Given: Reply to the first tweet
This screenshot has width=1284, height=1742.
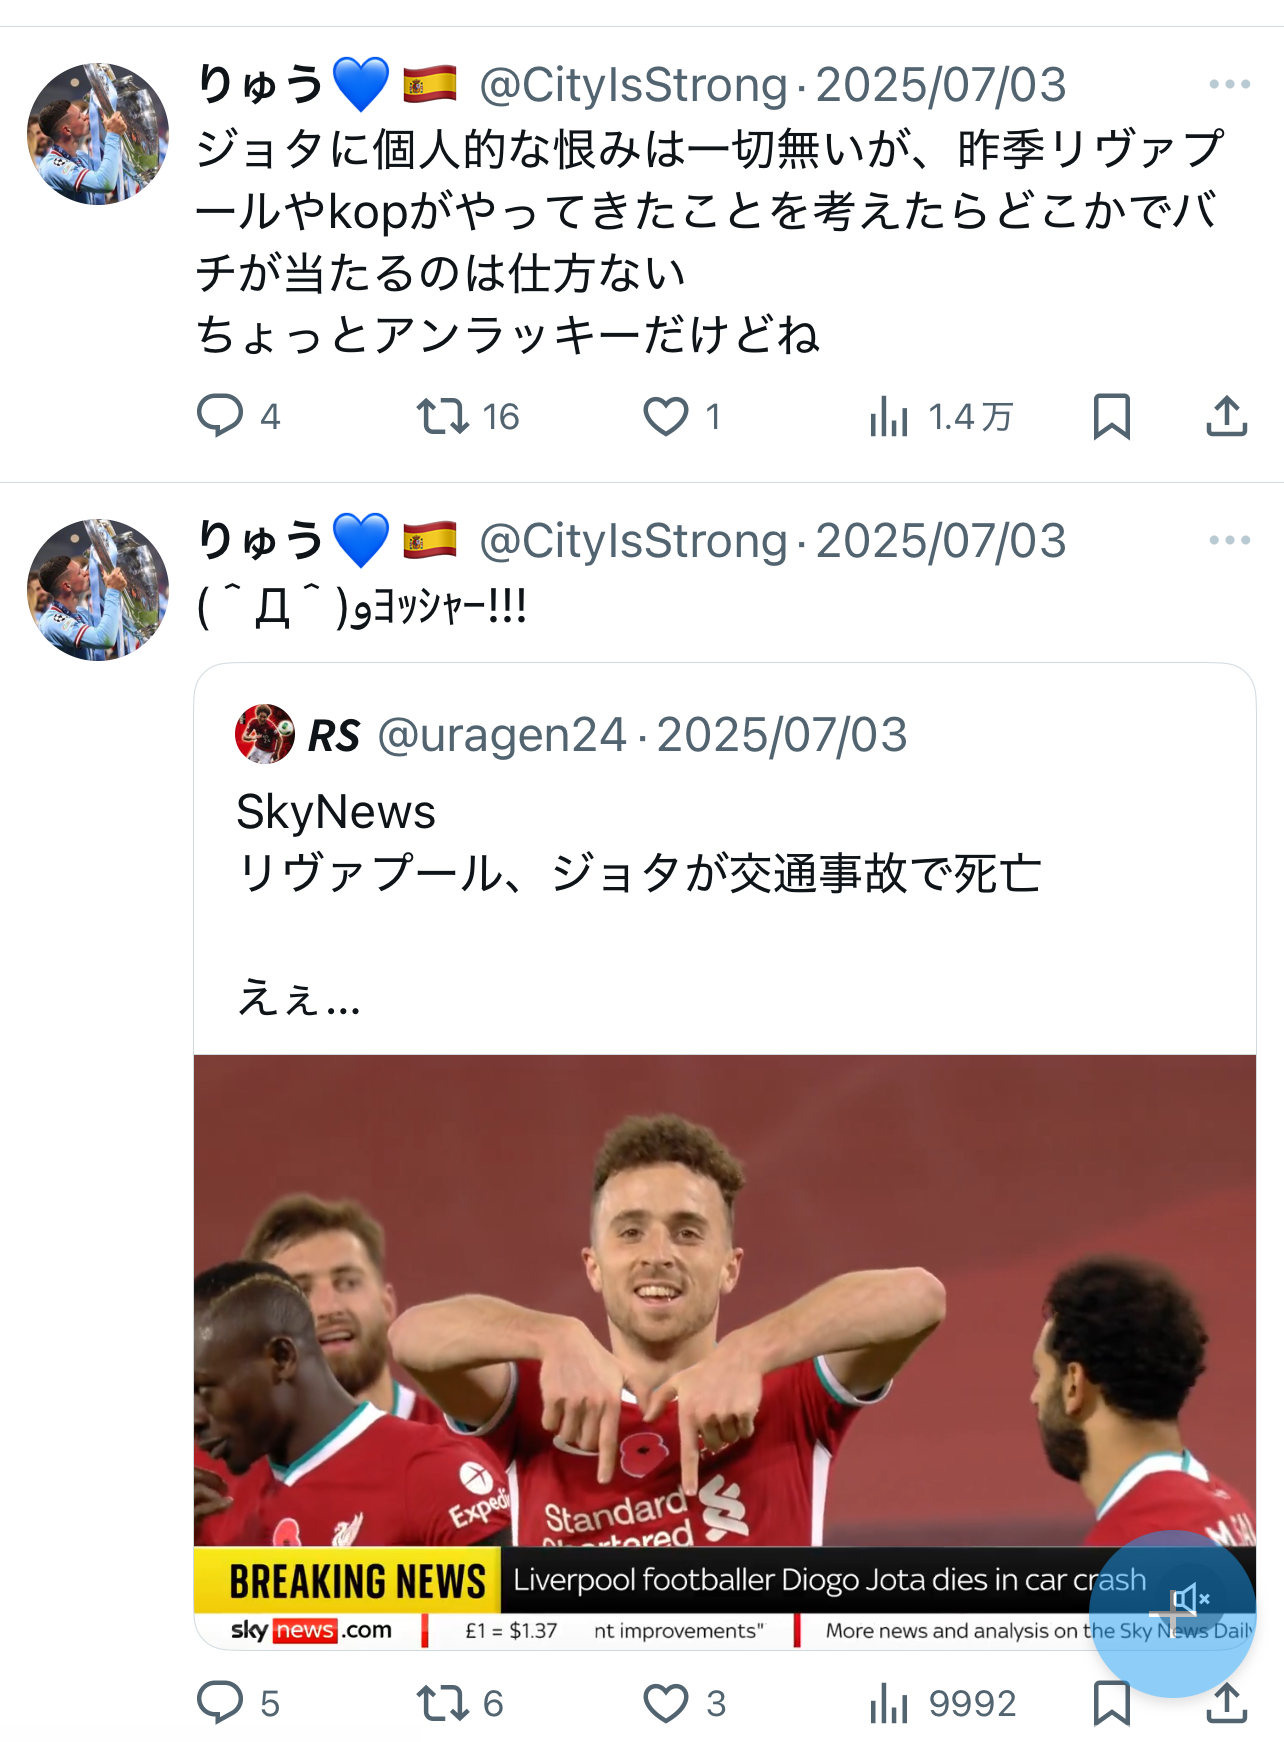Looking at the screenshot, I should click(220, 416).
